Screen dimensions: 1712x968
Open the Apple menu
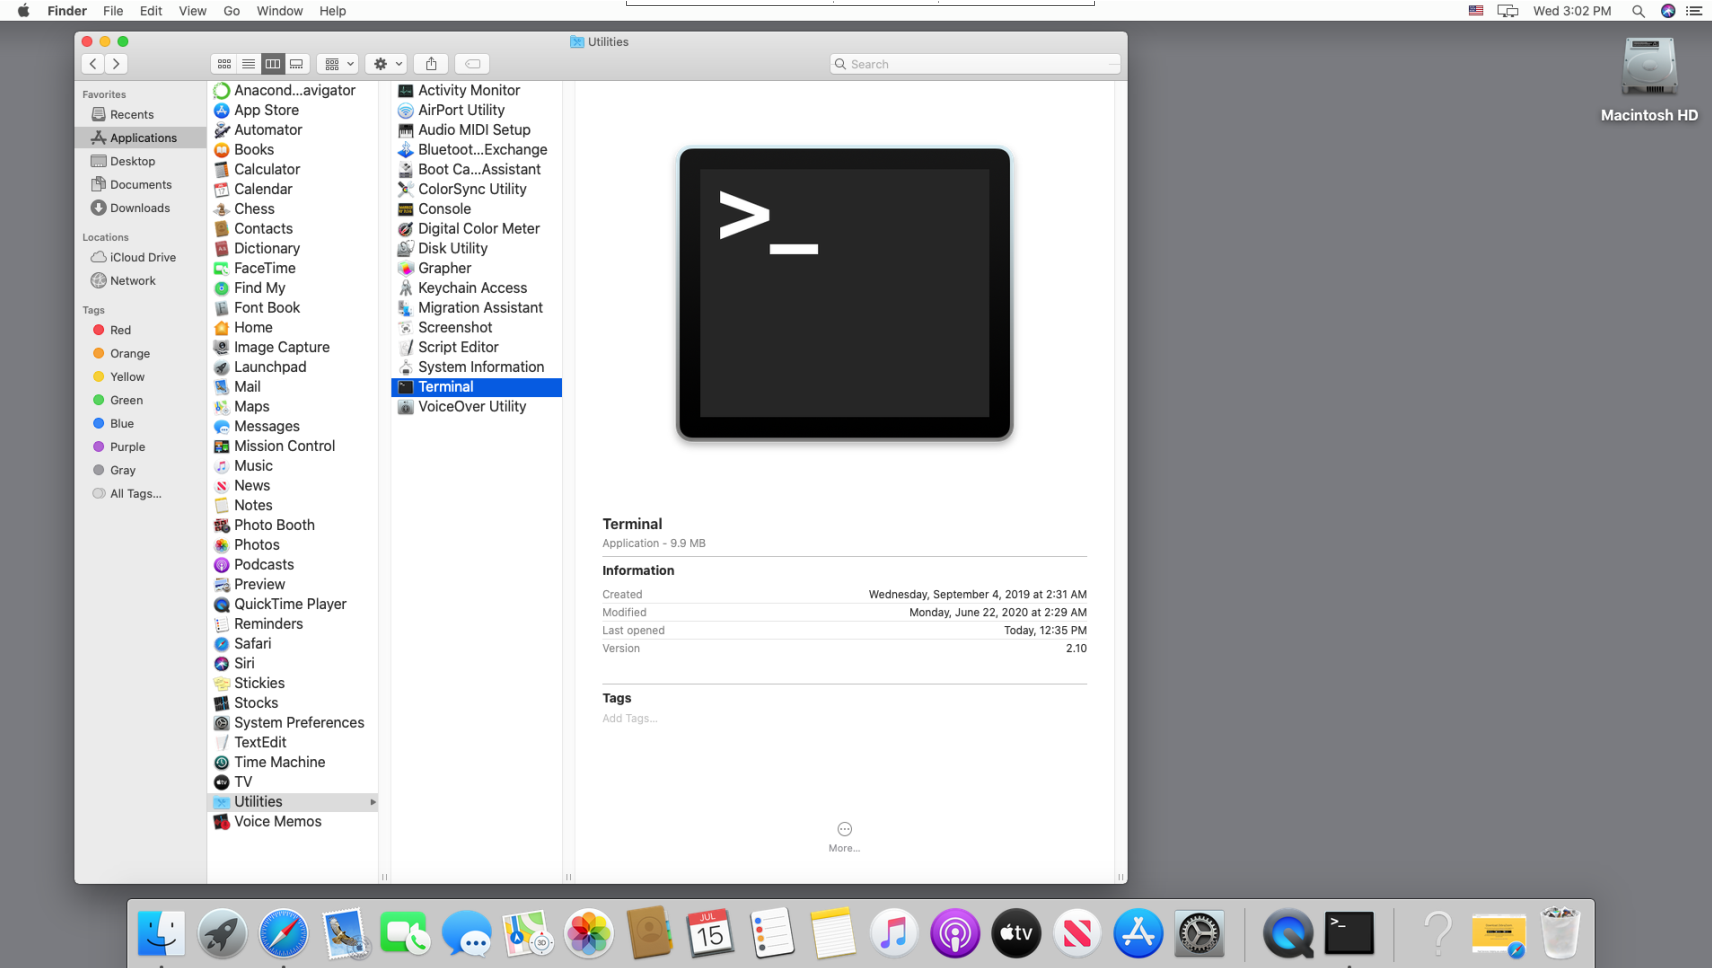pos(23,11)
